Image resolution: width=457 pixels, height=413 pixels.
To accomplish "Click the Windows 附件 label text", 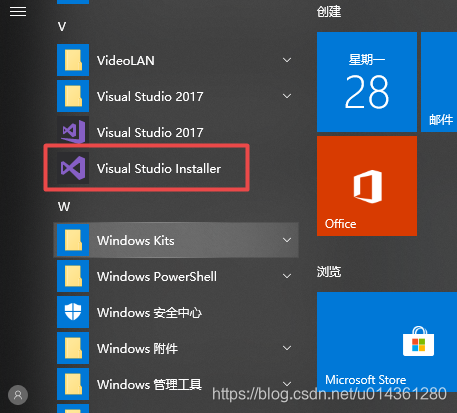I will click(137, 349).
